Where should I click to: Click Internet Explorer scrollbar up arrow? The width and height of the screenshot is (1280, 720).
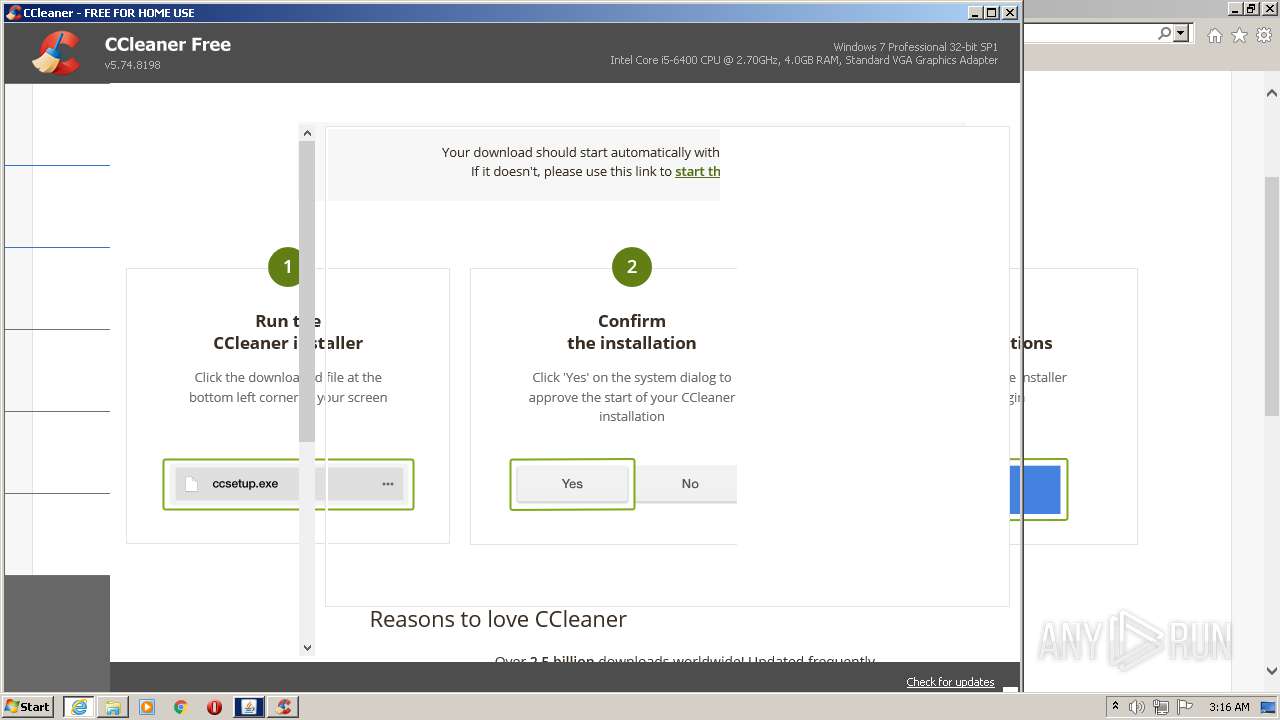point(1272,93)
